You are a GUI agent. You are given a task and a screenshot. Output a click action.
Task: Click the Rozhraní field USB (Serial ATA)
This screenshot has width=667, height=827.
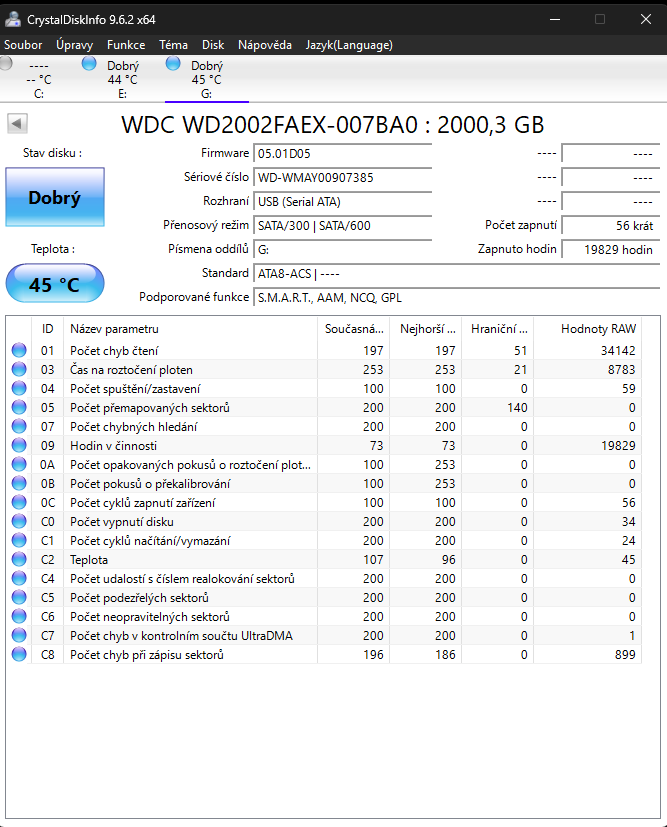[x=342, y=201]
